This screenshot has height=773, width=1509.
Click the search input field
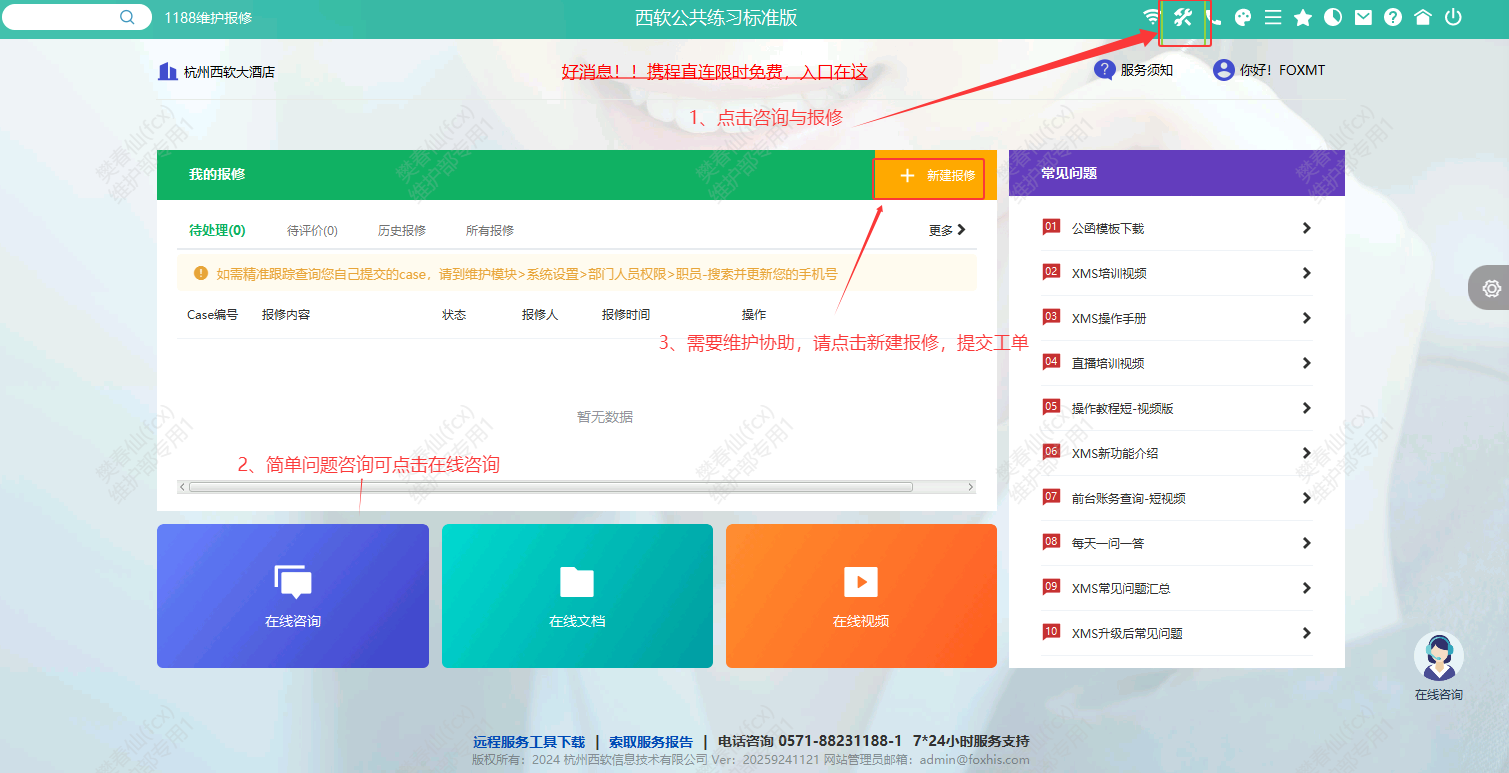pyautogui.click(x=65, y=17)
